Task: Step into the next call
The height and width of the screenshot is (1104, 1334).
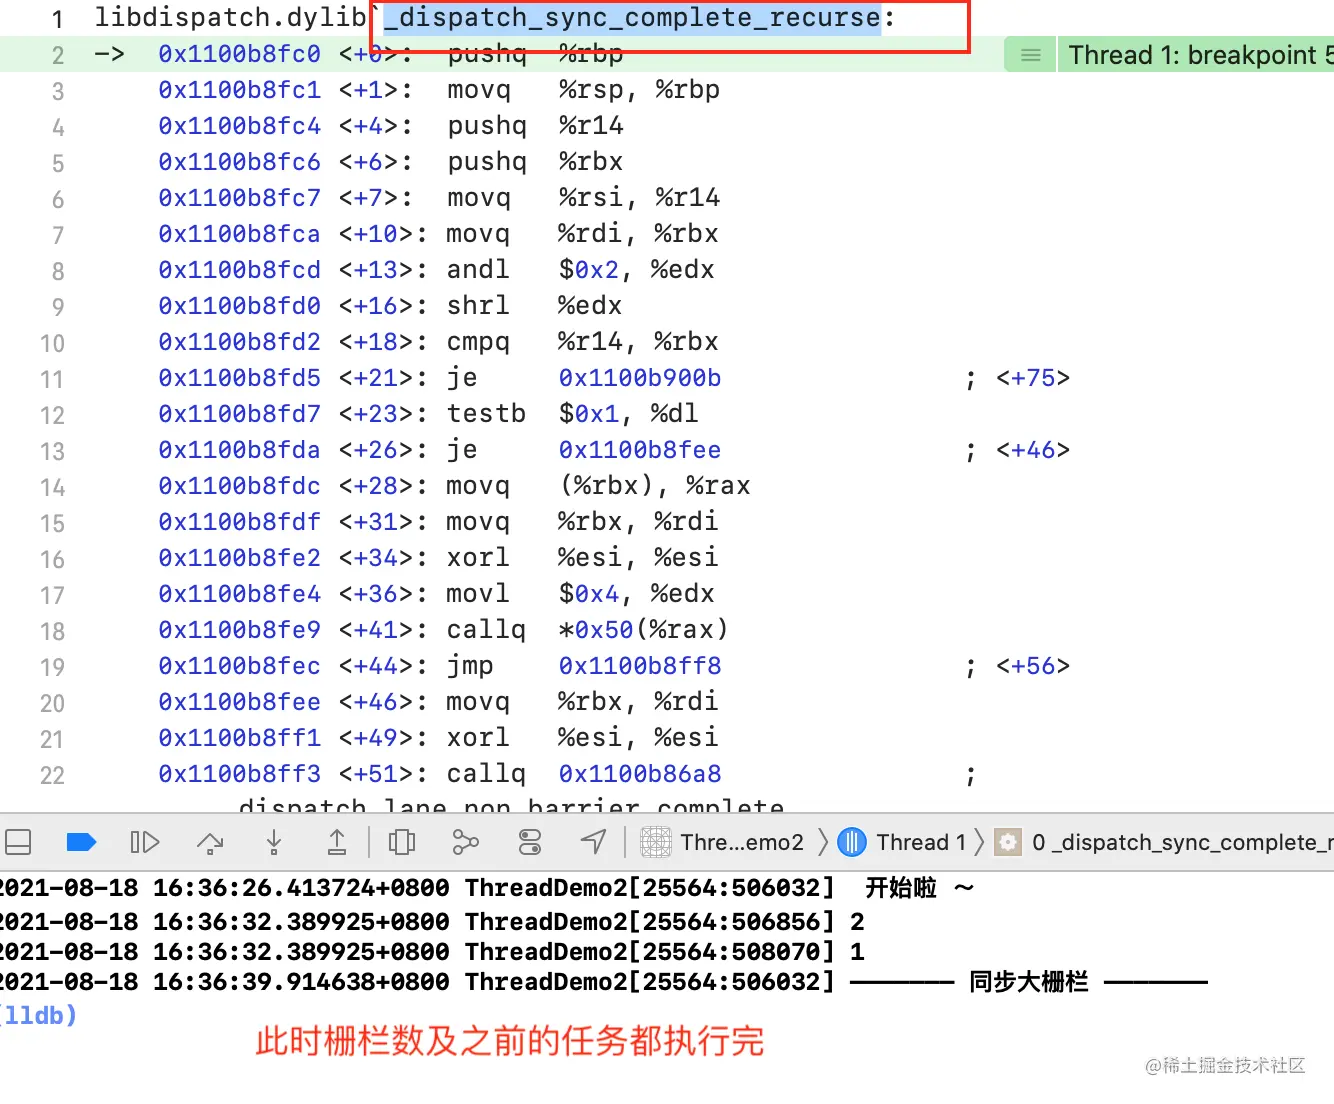Action: click(x=274, y=843)
